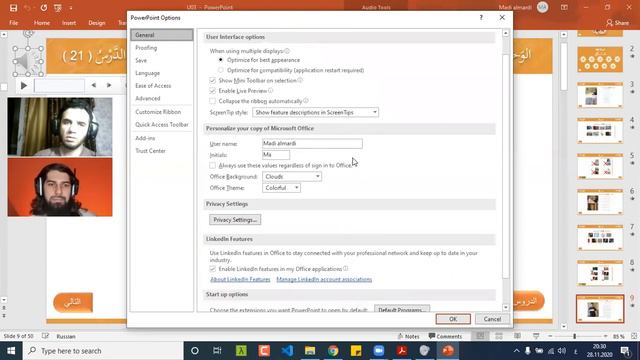
Task: Click the Notes button in status bar
Action: [x=409, y=336]
